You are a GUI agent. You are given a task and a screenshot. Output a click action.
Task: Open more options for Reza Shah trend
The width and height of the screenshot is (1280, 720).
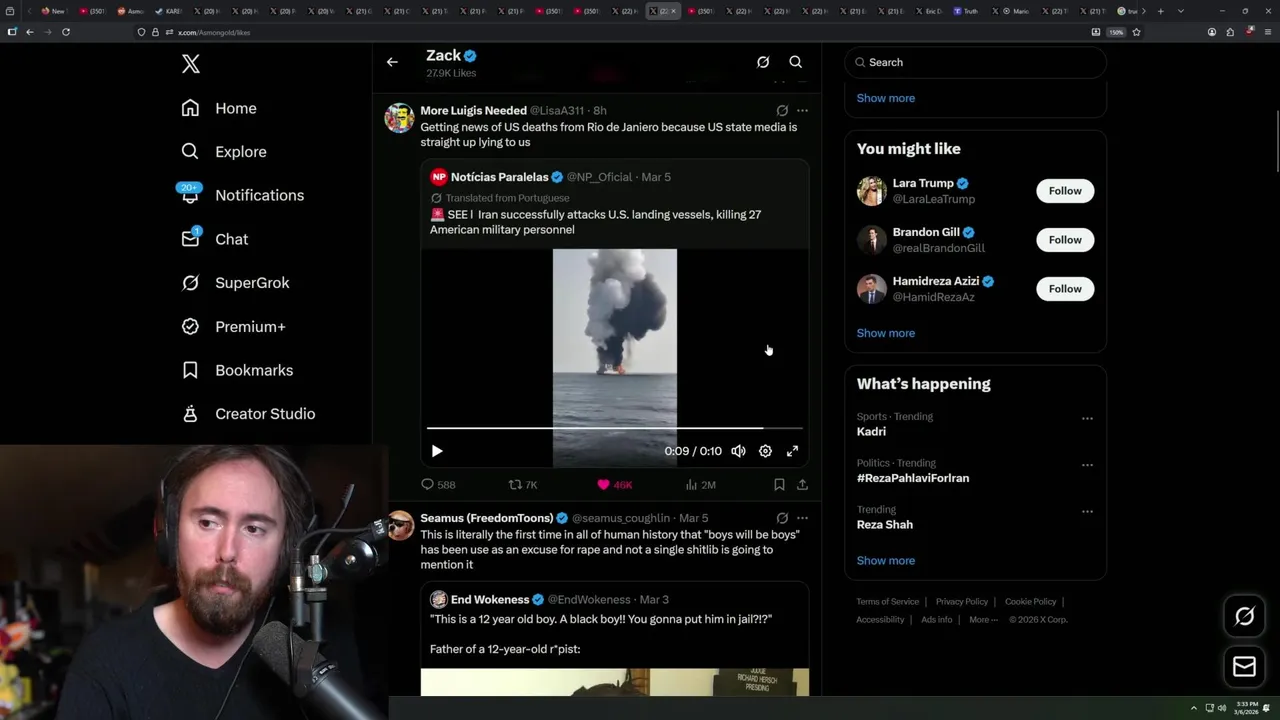coord(1087,512)
